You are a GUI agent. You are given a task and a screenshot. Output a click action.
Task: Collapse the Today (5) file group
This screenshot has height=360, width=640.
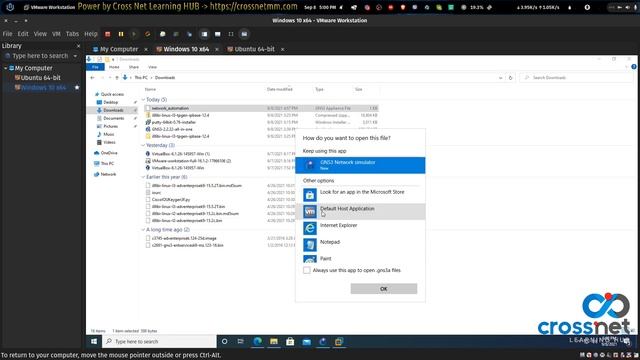tap(143, 100)
